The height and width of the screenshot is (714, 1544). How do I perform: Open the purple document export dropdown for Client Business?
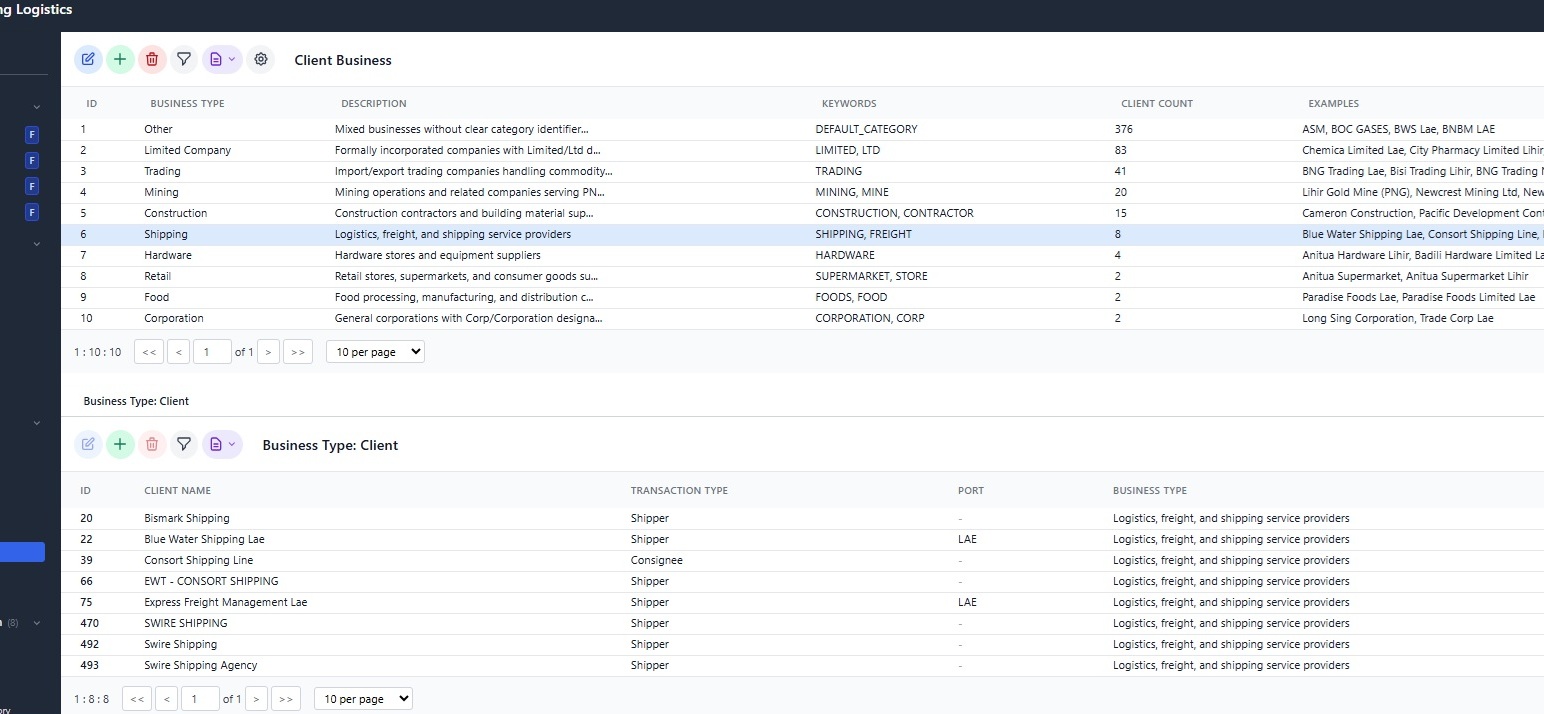222,60
